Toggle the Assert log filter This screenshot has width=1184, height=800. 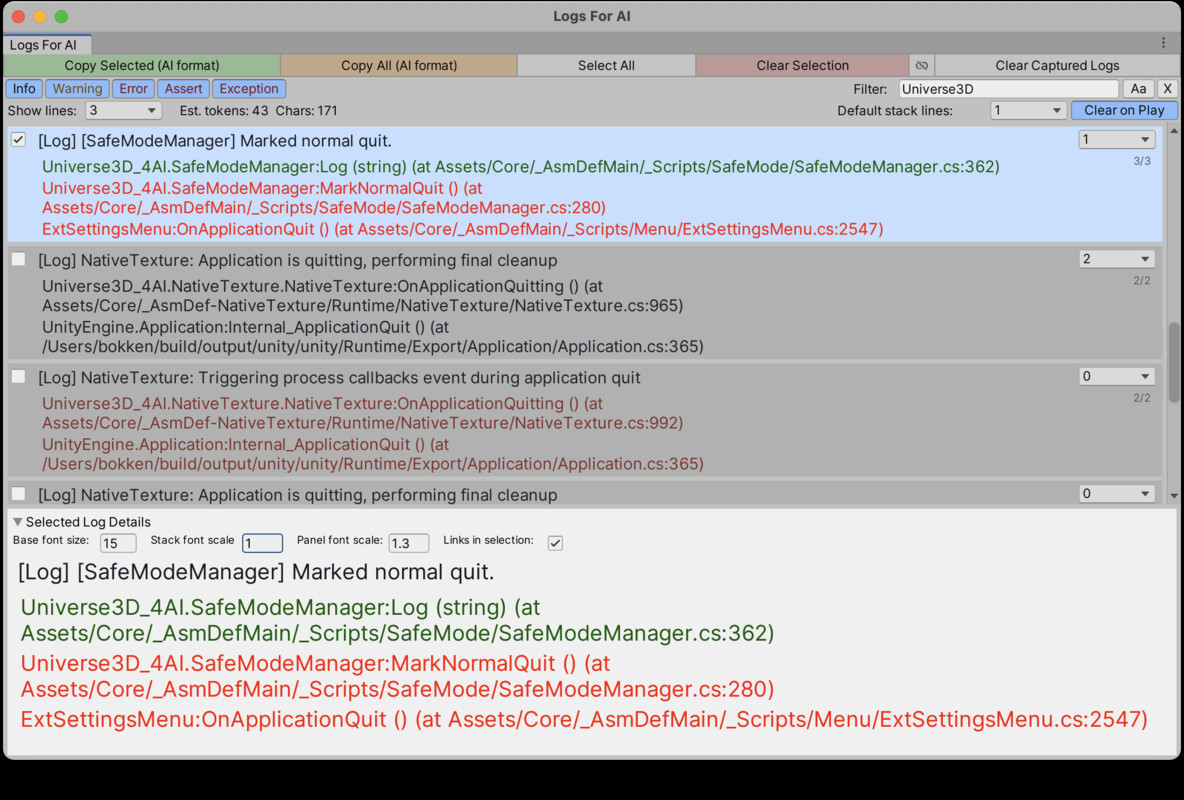[183, 88]
